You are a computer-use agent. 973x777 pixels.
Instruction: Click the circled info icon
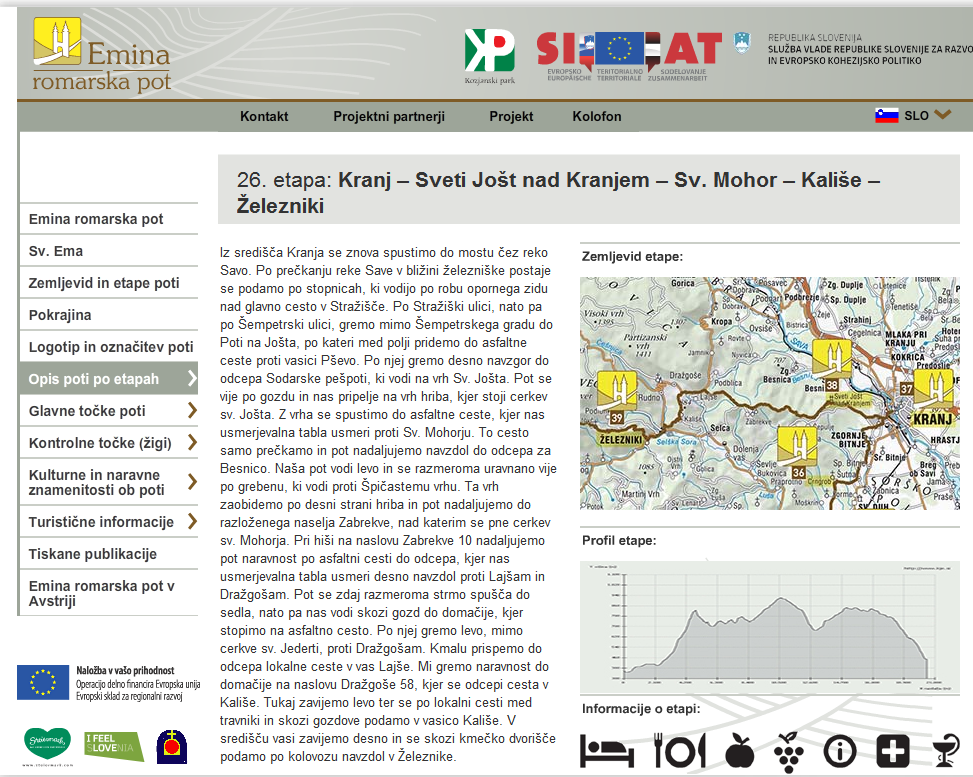coord(842,750)
